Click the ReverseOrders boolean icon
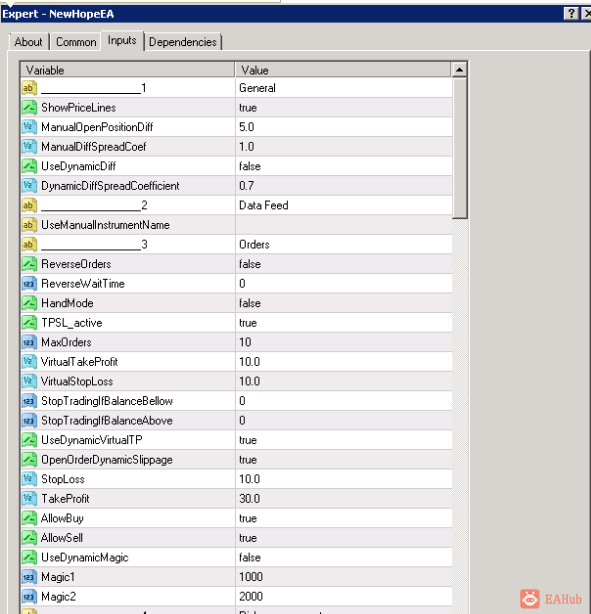Screen dimensions: 591x614 coord(29,264)
